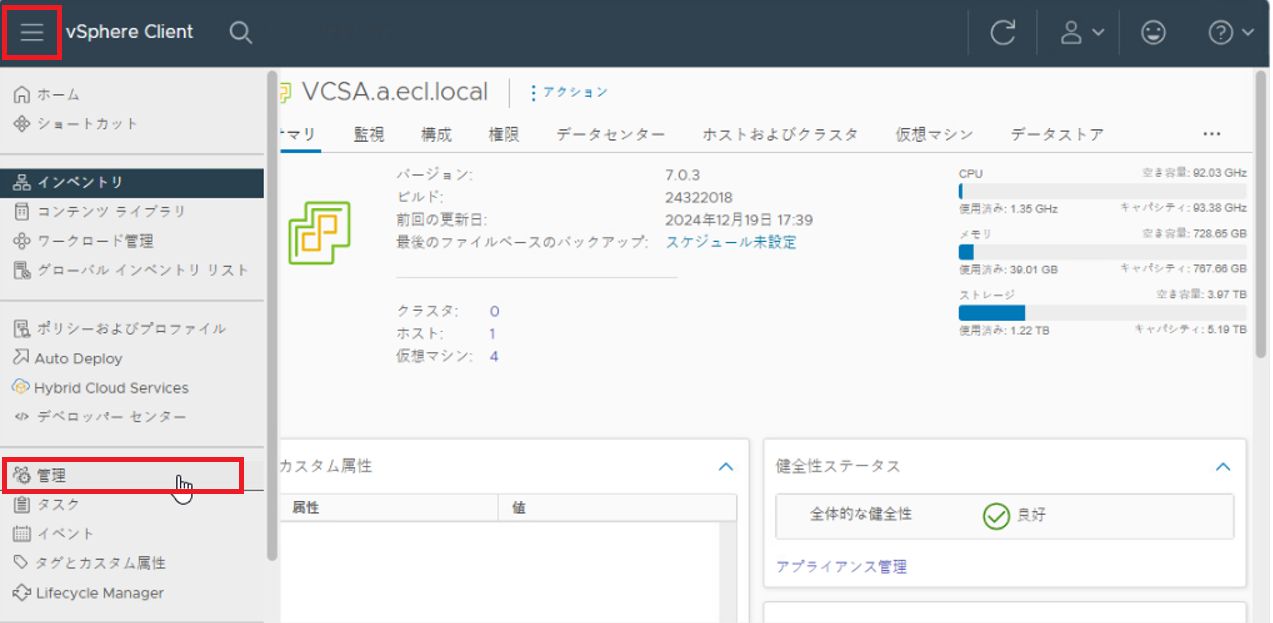The image size is (1273, 623).
Task: Collapse the カスタム属性 panel
Action: click(726, 466)
